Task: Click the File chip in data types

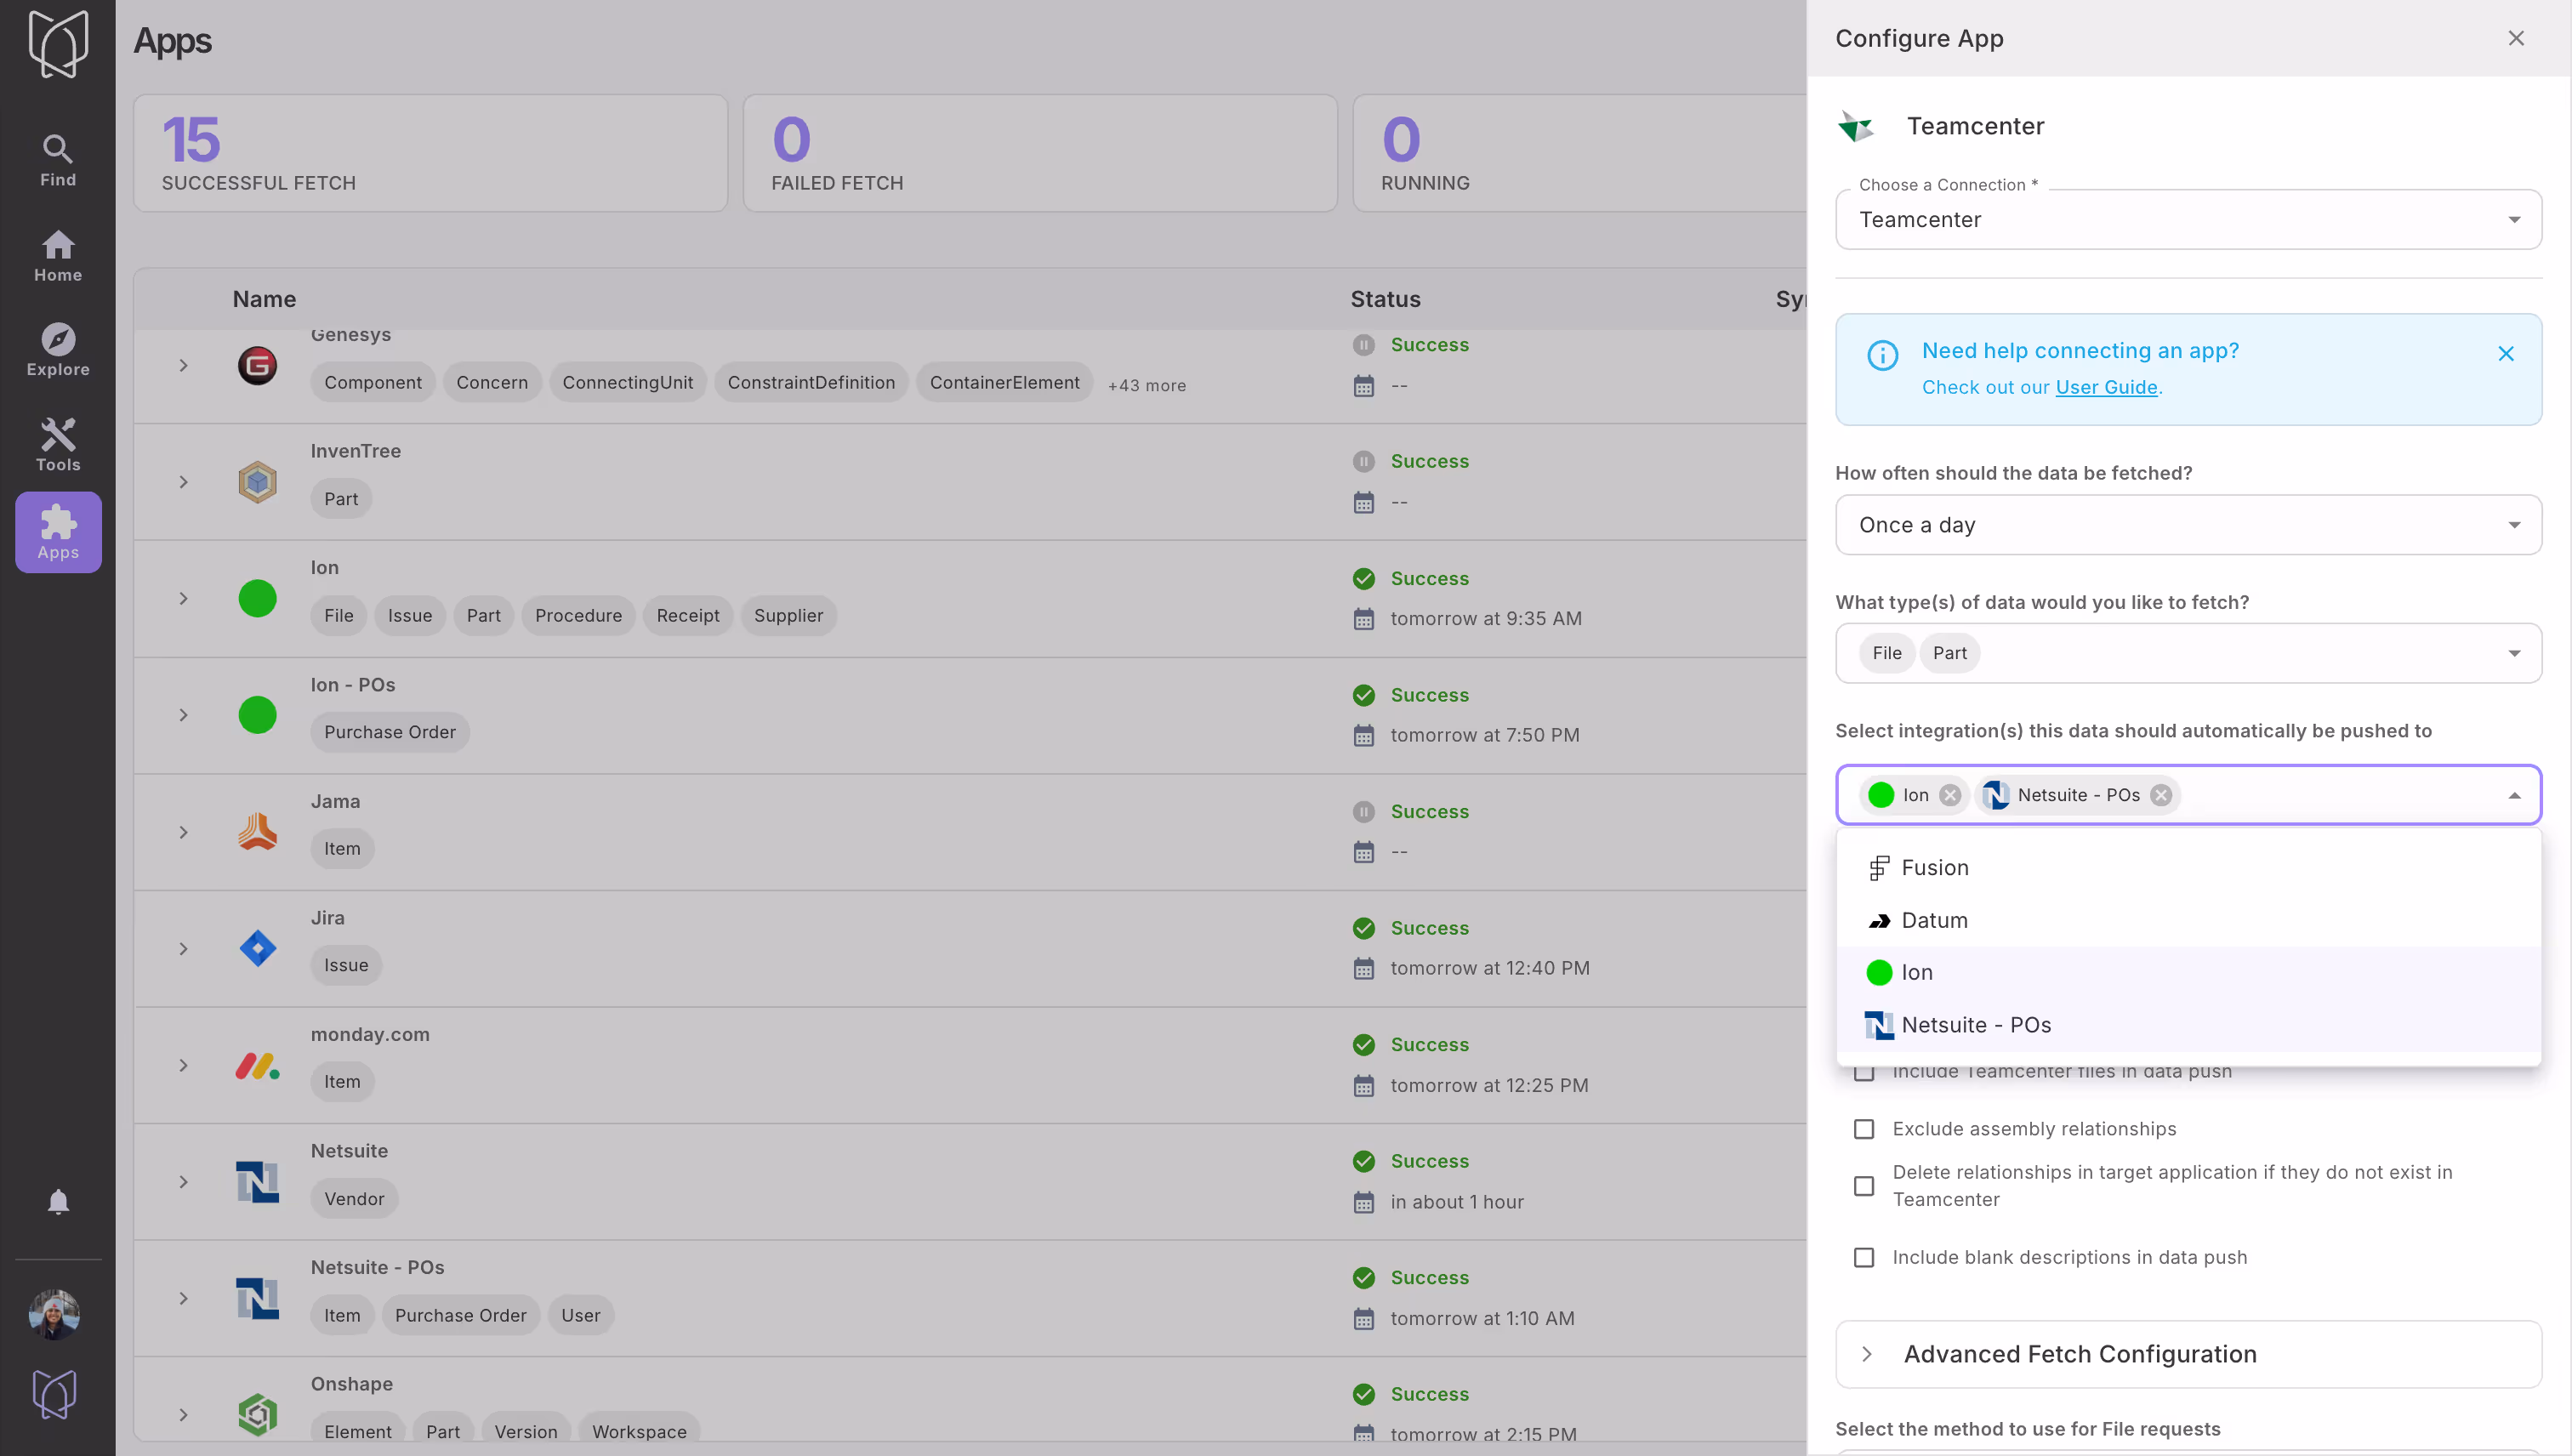Action: tap(1886, 653)
